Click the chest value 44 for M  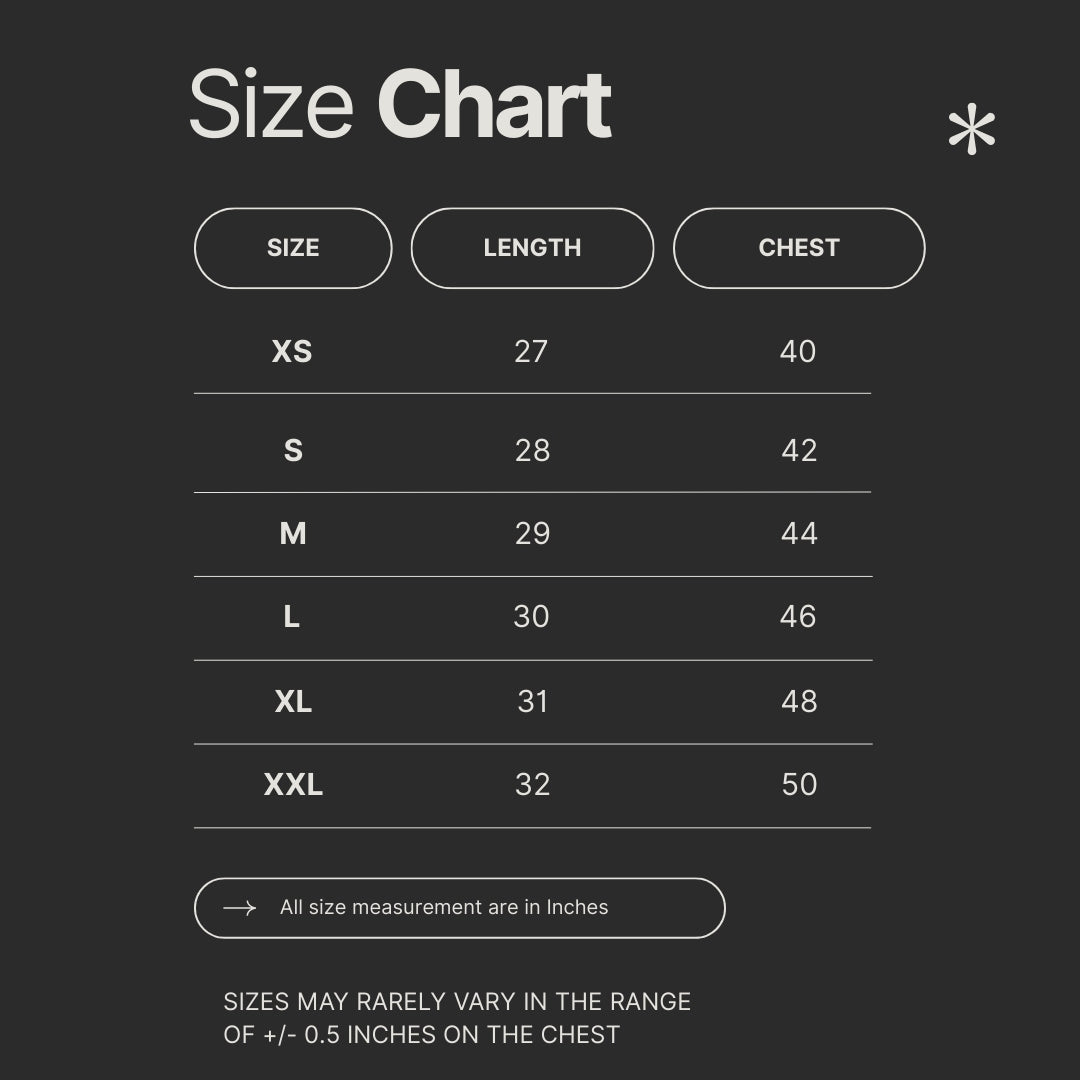pyautogui.click(x=799, y=534)
